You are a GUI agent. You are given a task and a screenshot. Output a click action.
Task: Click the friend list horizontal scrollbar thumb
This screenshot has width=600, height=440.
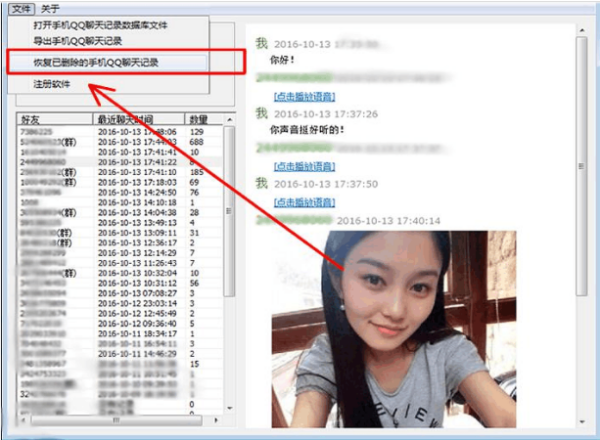(x=116, y=420)
